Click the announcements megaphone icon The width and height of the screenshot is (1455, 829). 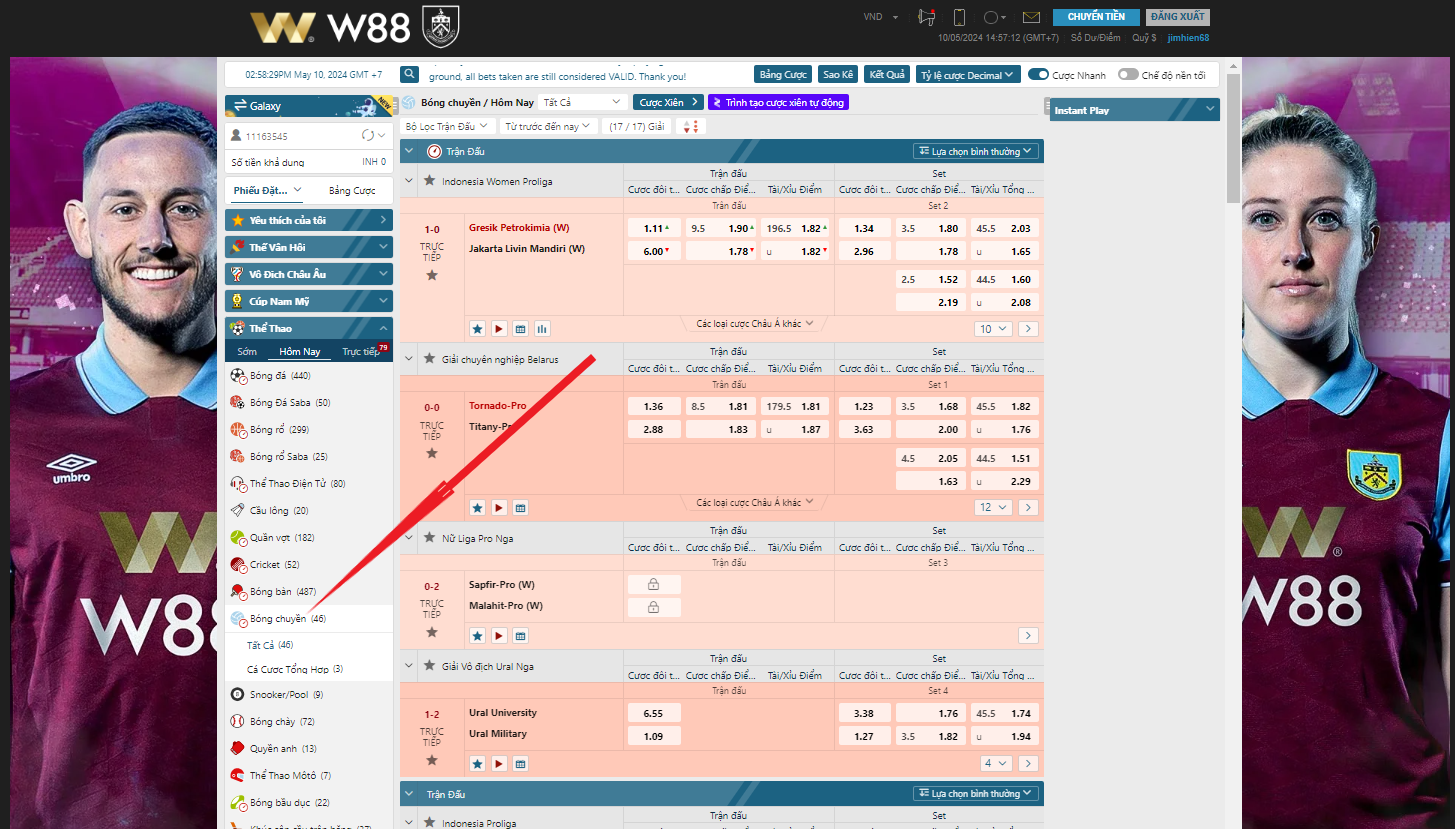[926, 17]
